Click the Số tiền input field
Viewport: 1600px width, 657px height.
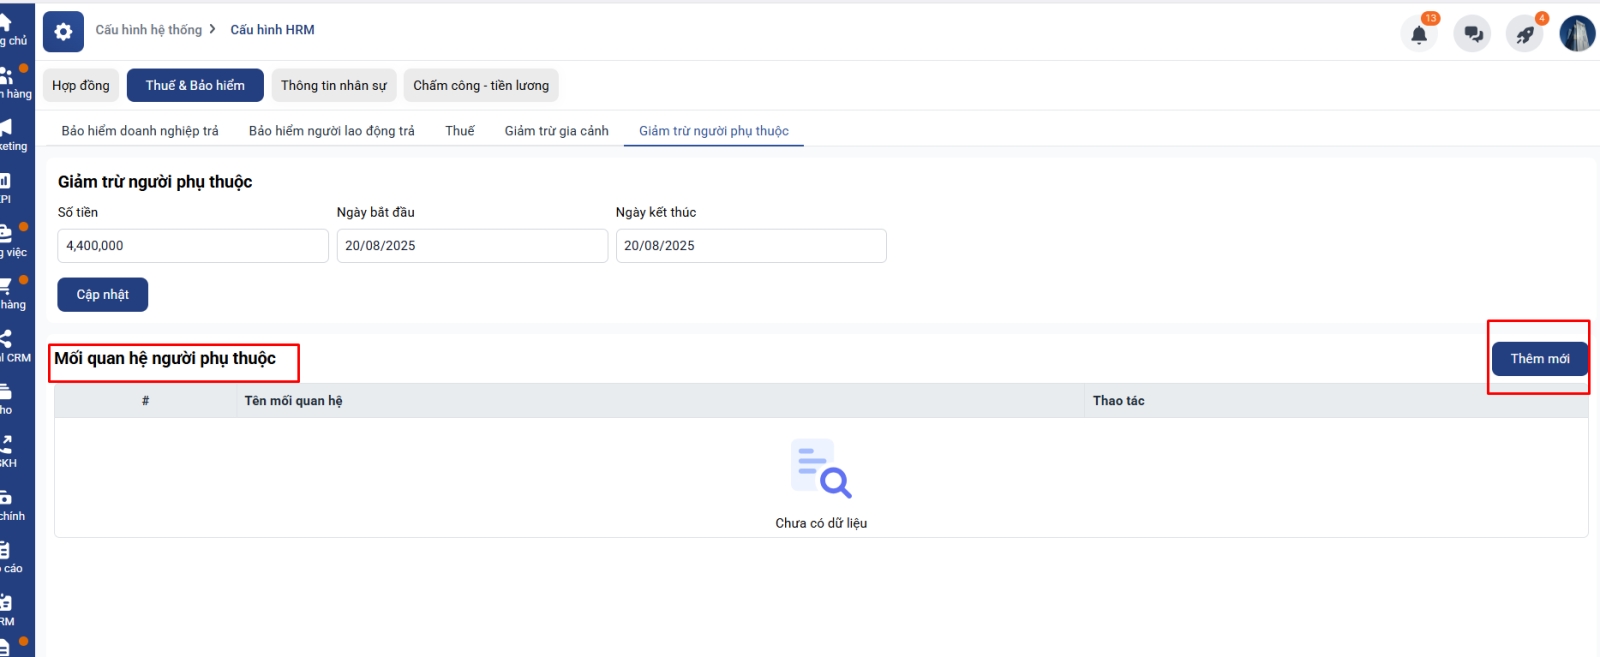(193, 246)
